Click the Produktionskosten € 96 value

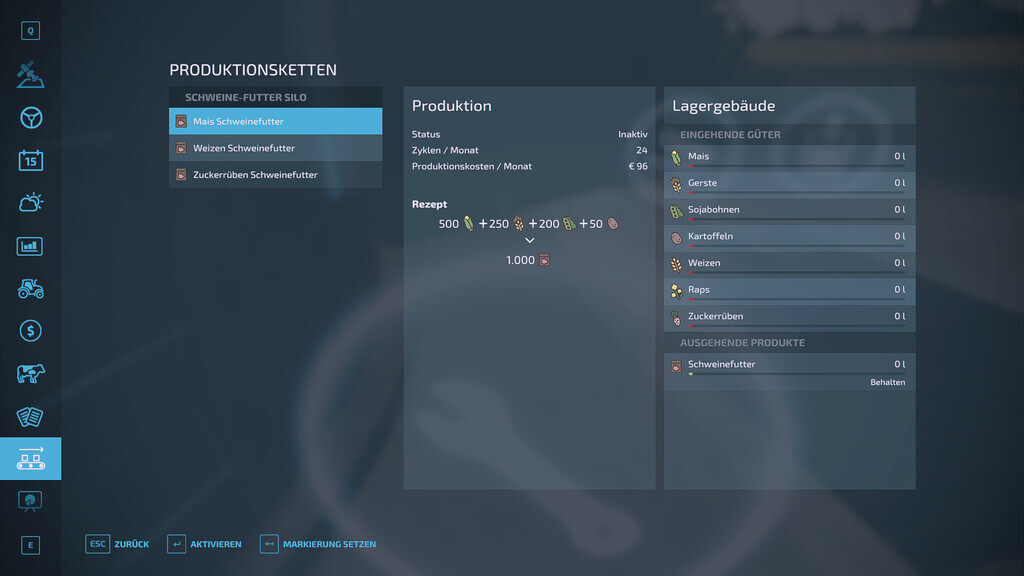point(638,166)
